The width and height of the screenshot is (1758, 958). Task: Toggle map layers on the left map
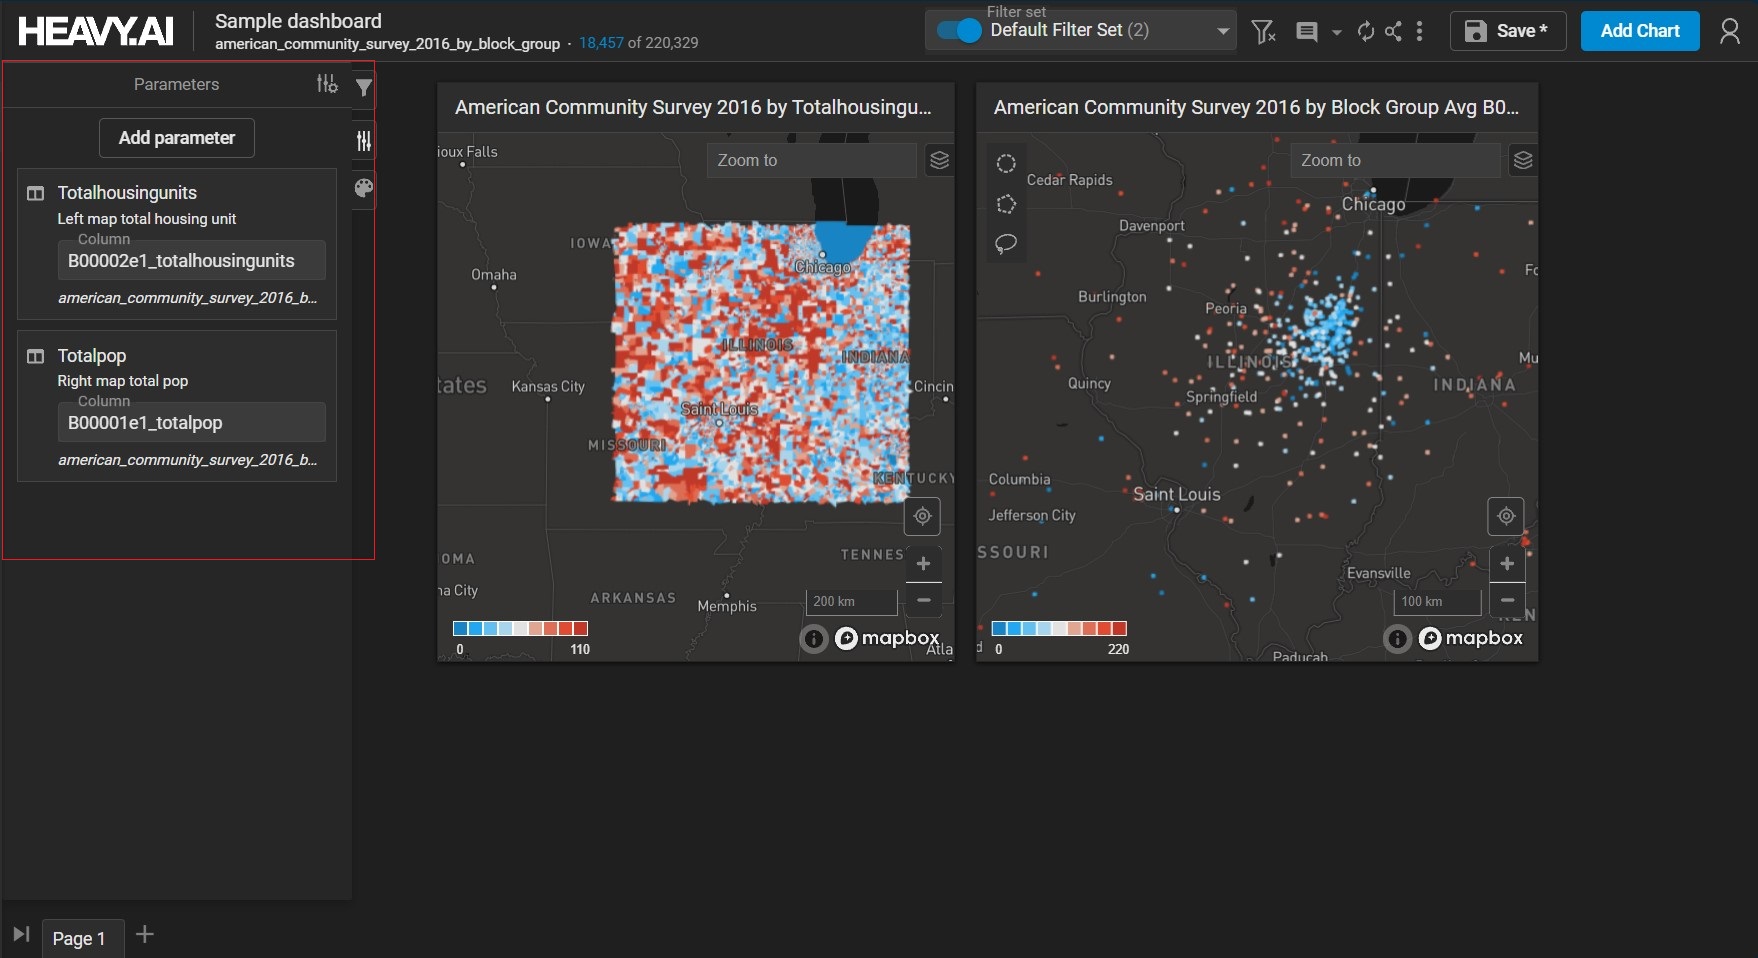point(939,160)
